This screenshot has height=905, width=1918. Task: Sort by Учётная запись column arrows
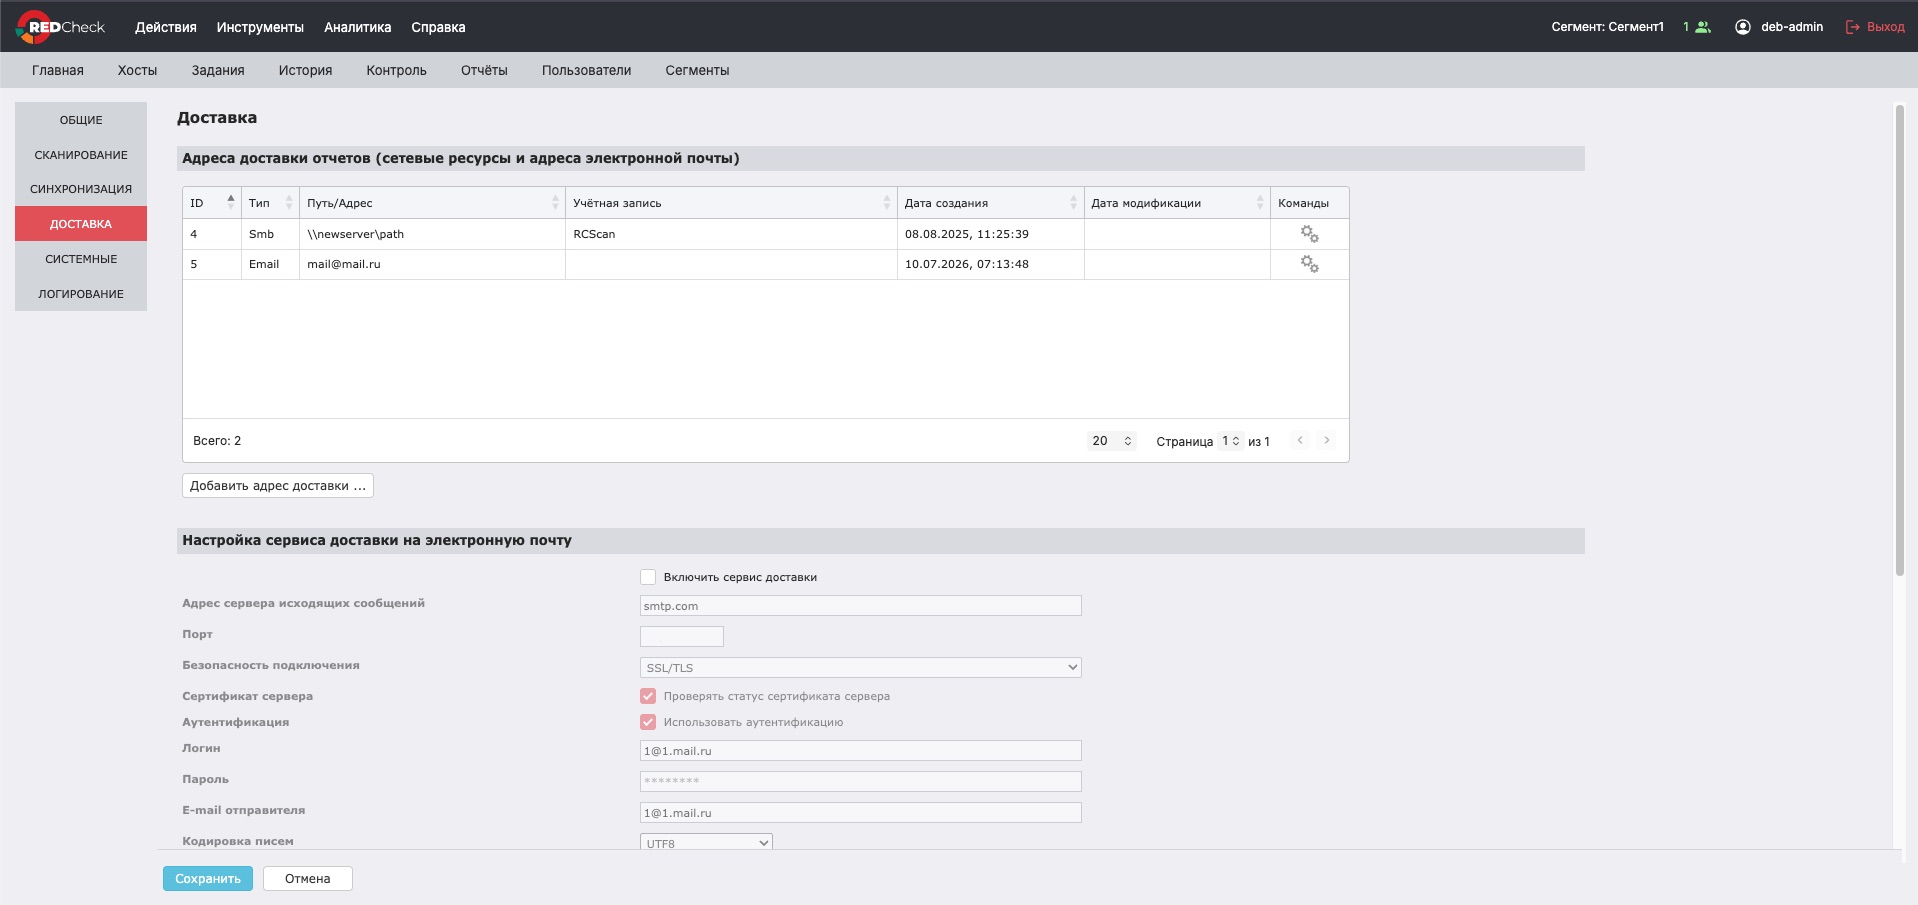point(887,202)
